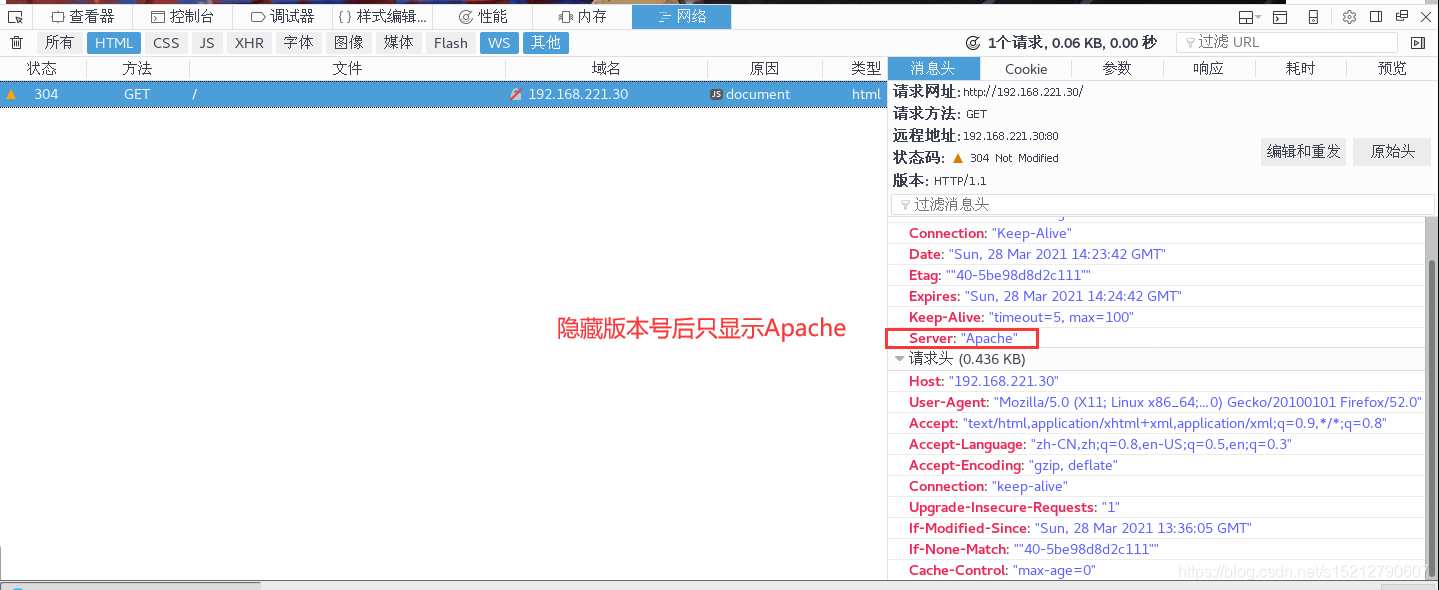Open the 耗时 details tab
The height and width of the screenshot is (590, 1439).
tap(1301, 68)
